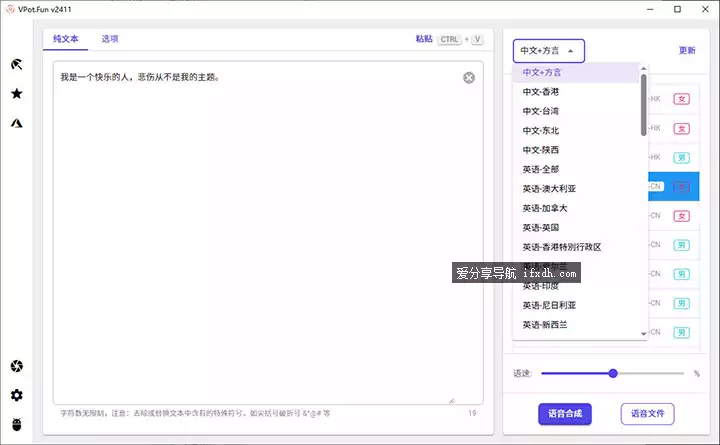Select 中文+方言 in the dropdown list
The image size is (720, 445).
coord(576,73)
